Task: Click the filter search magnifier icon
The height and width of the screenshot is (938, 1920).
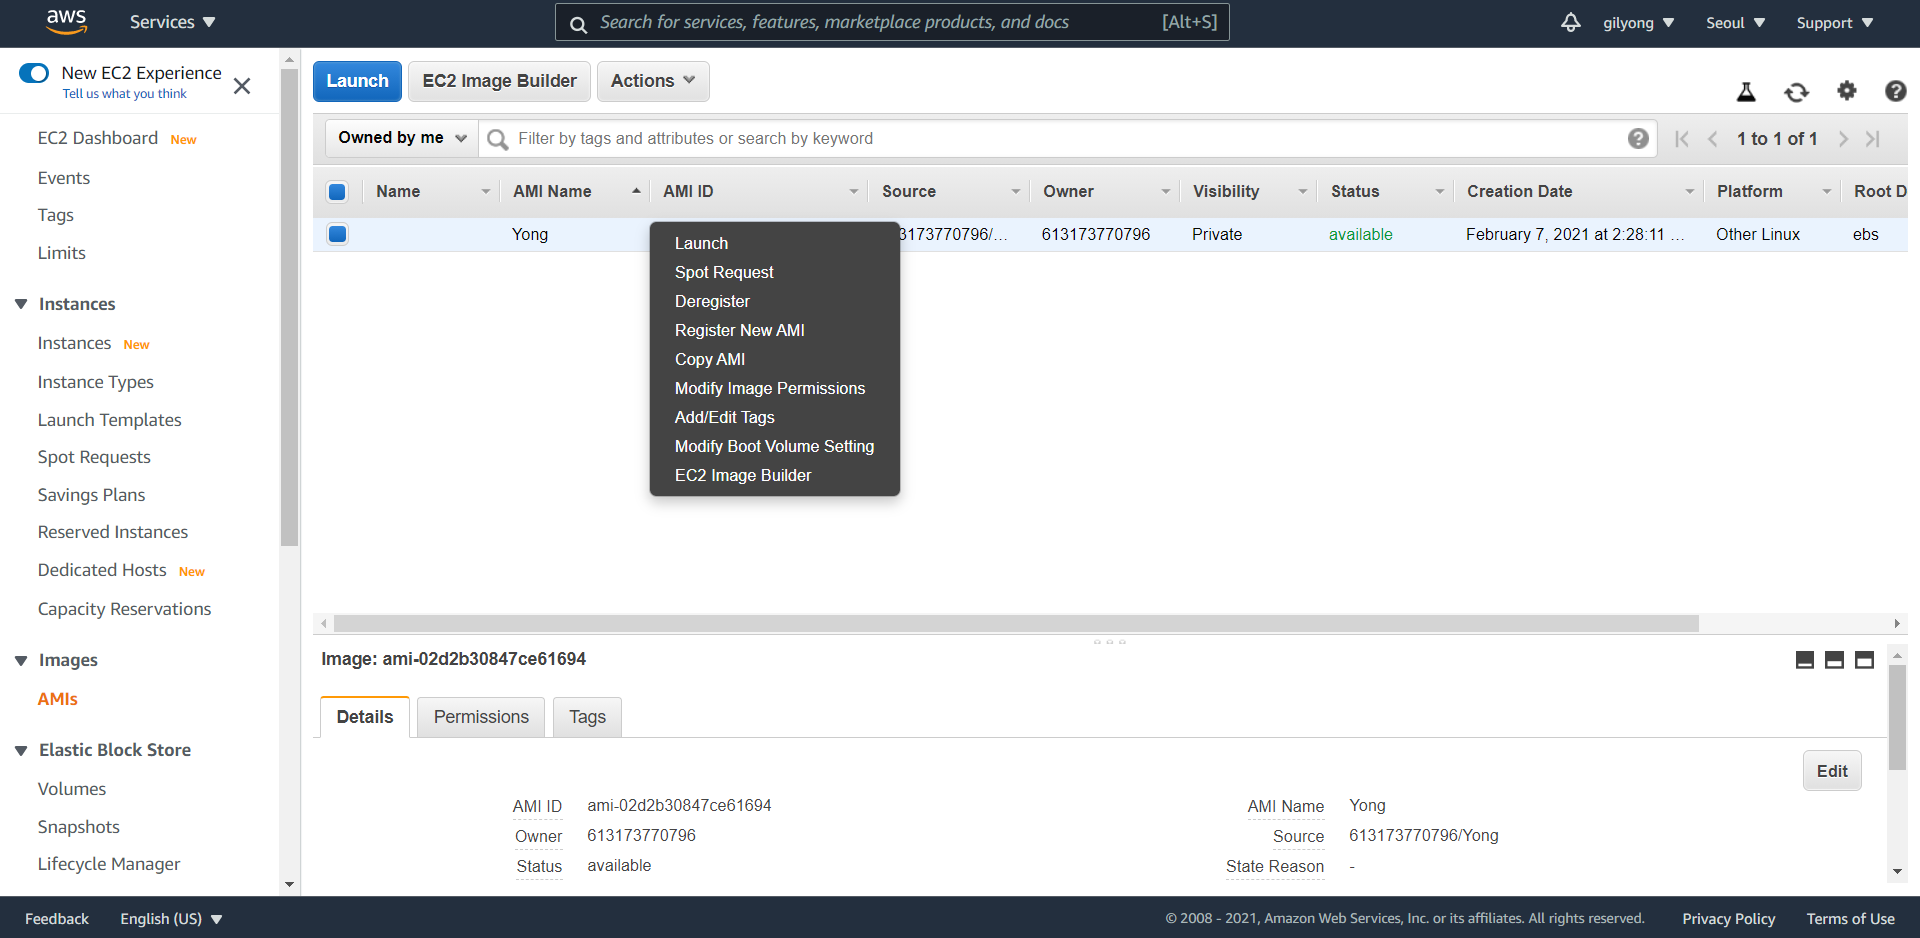Action: pos(497,139)
